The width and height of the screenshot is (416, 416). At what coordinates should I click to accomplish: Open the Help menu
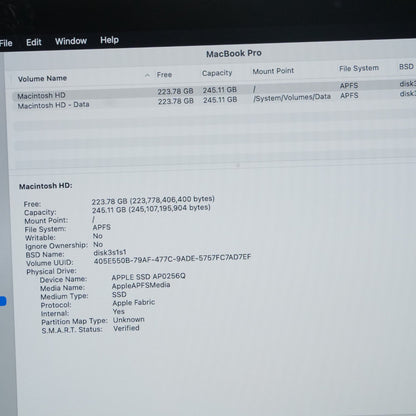tap(109, 40)
